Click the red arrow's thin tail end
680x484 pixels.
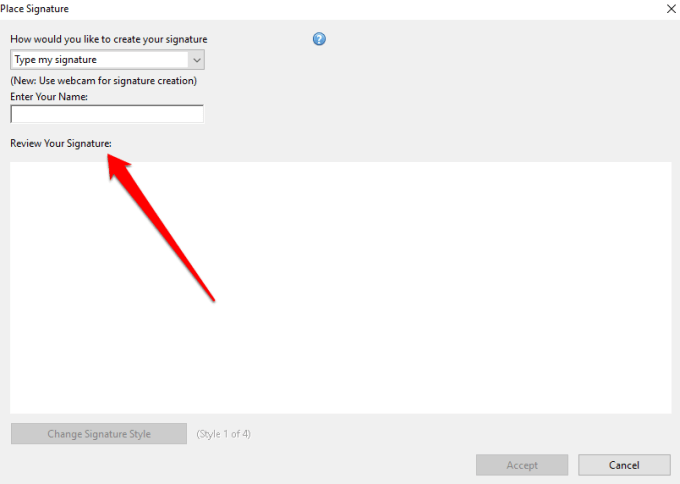click(212, 298)
